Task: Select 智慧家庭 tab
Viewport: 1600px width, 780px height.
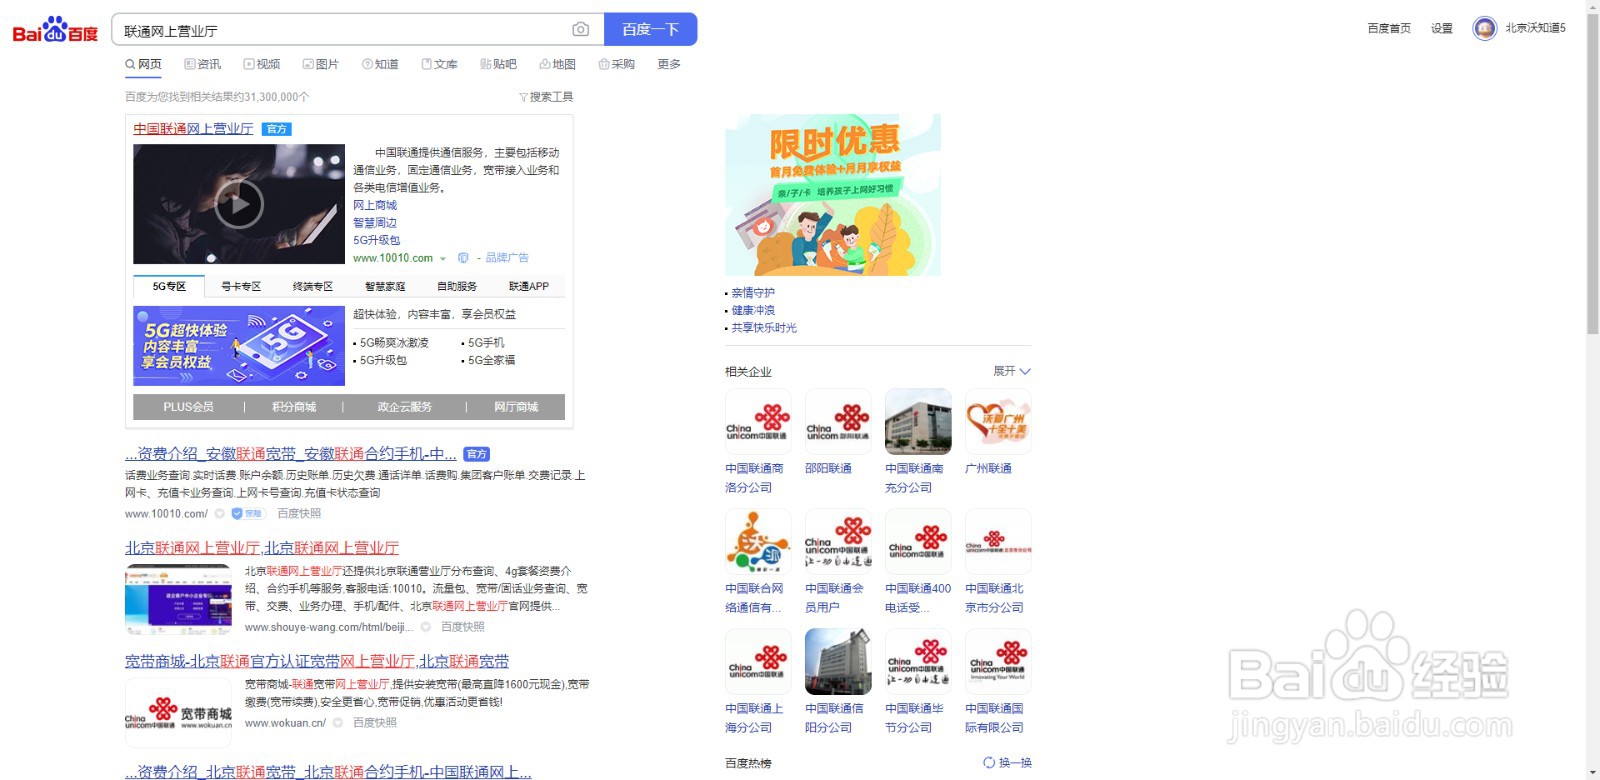Action: (x=385, y=286)
